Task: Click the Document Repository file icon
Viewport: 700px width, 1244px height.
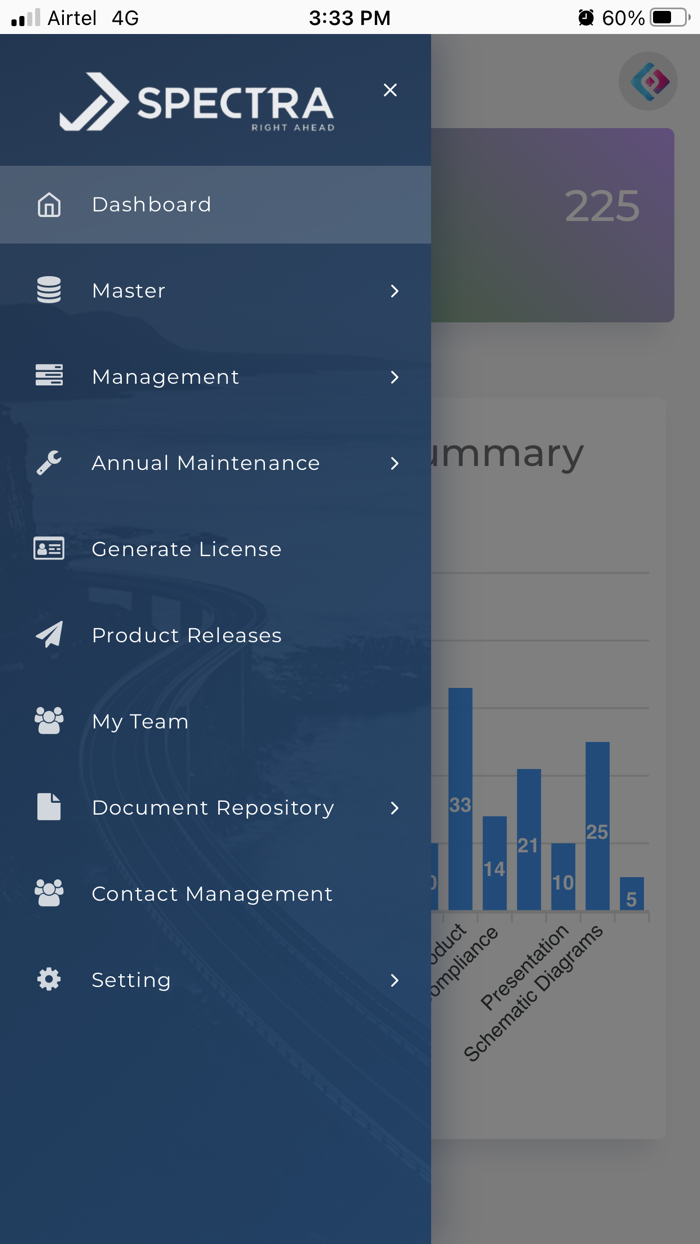Action: click(49, 807)
